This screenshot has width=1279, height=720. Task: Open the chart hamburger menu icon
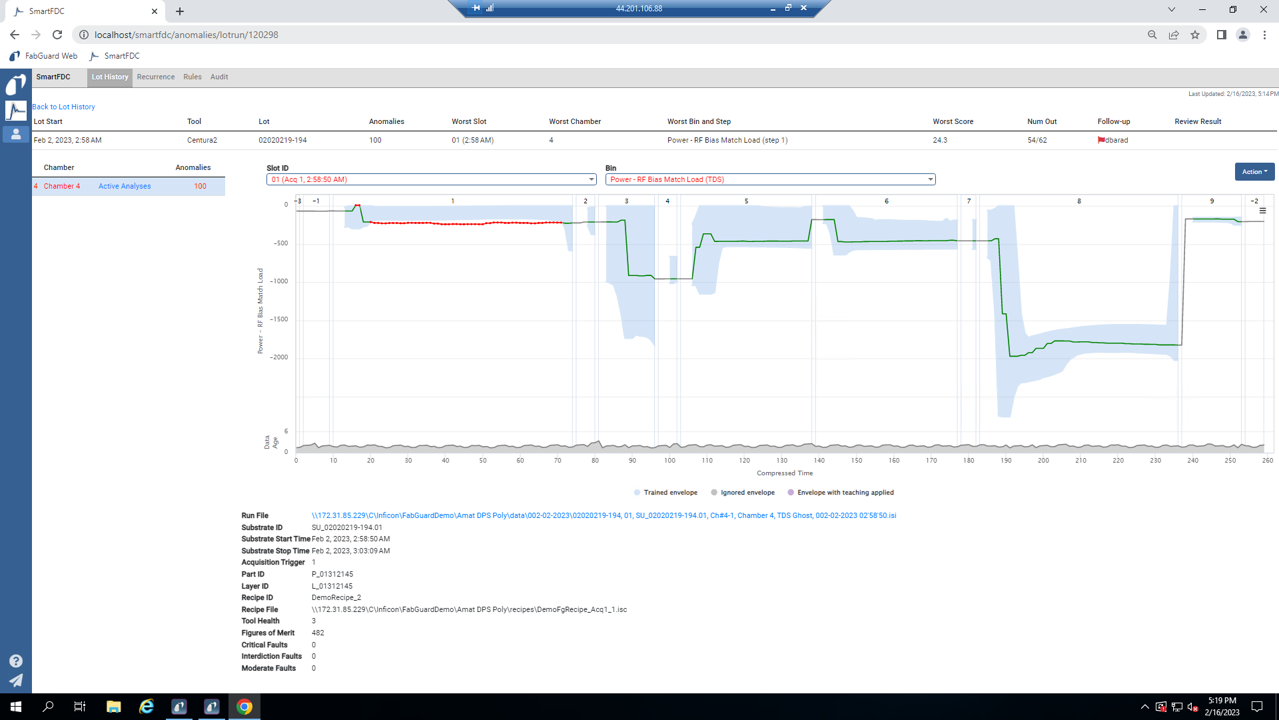point(1262,211)
